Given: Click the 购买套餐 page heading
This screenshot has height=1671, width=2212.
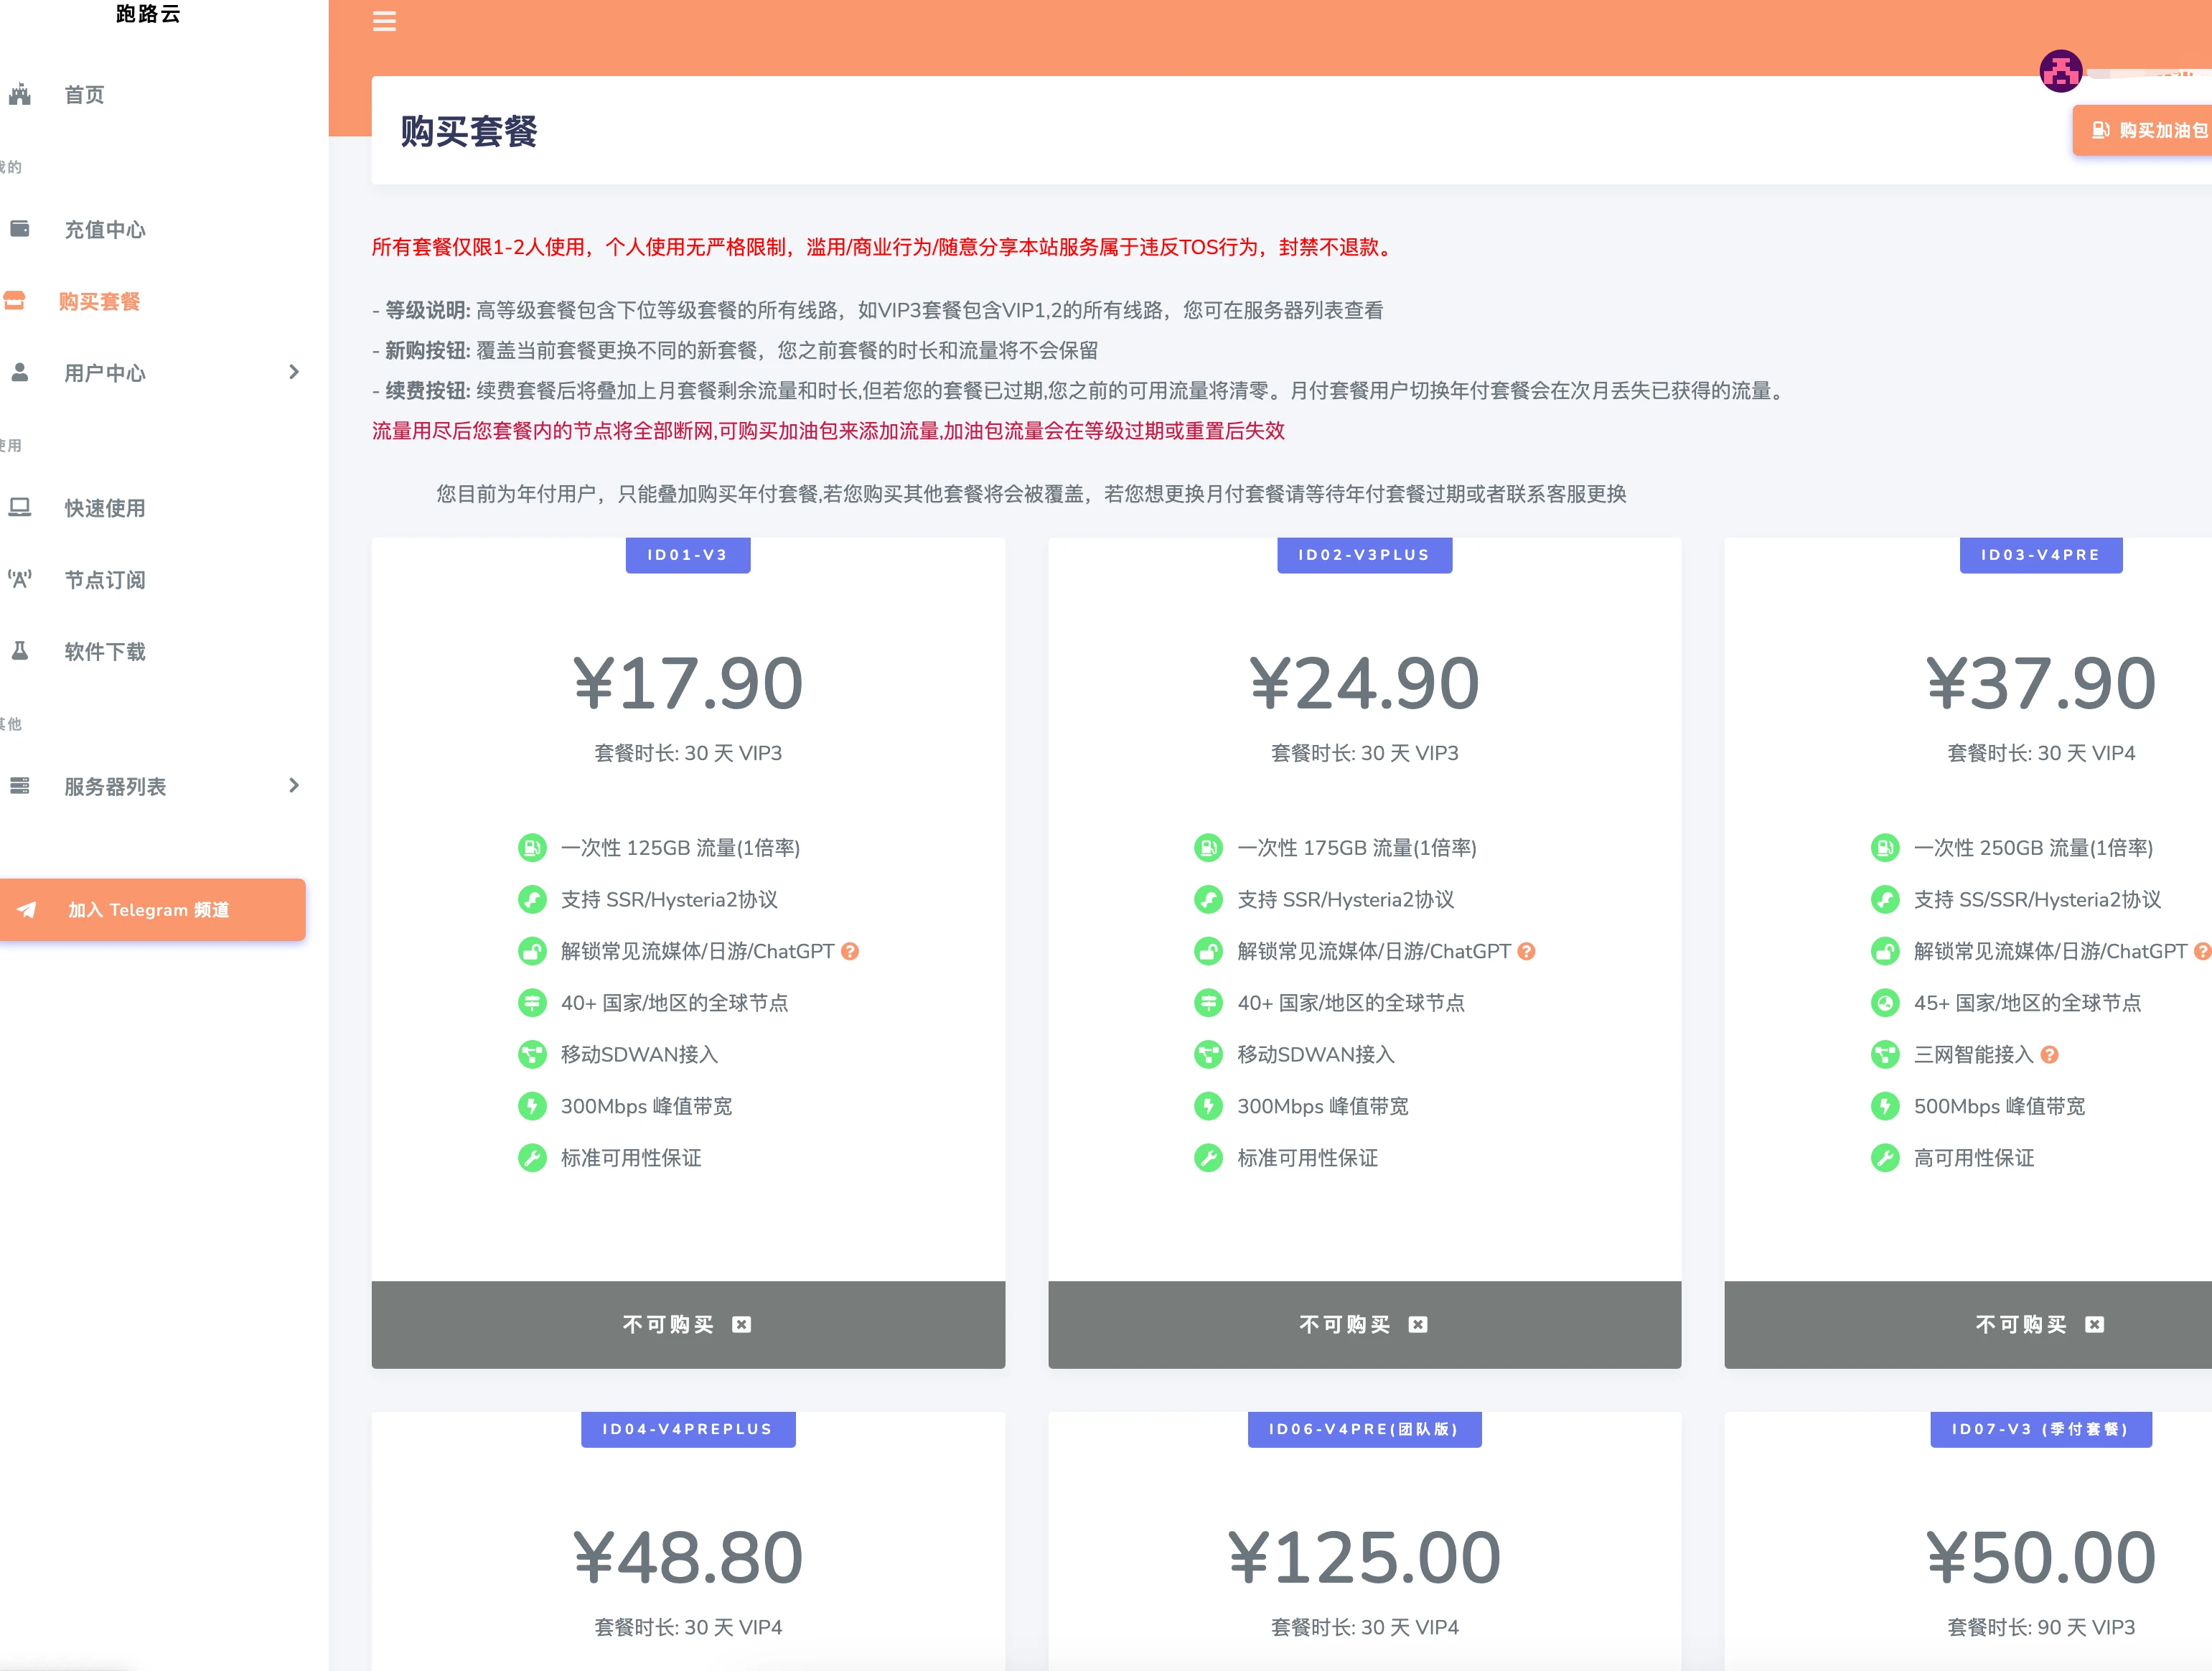Looking at the screenshot, I should click(x=469, y=131).
